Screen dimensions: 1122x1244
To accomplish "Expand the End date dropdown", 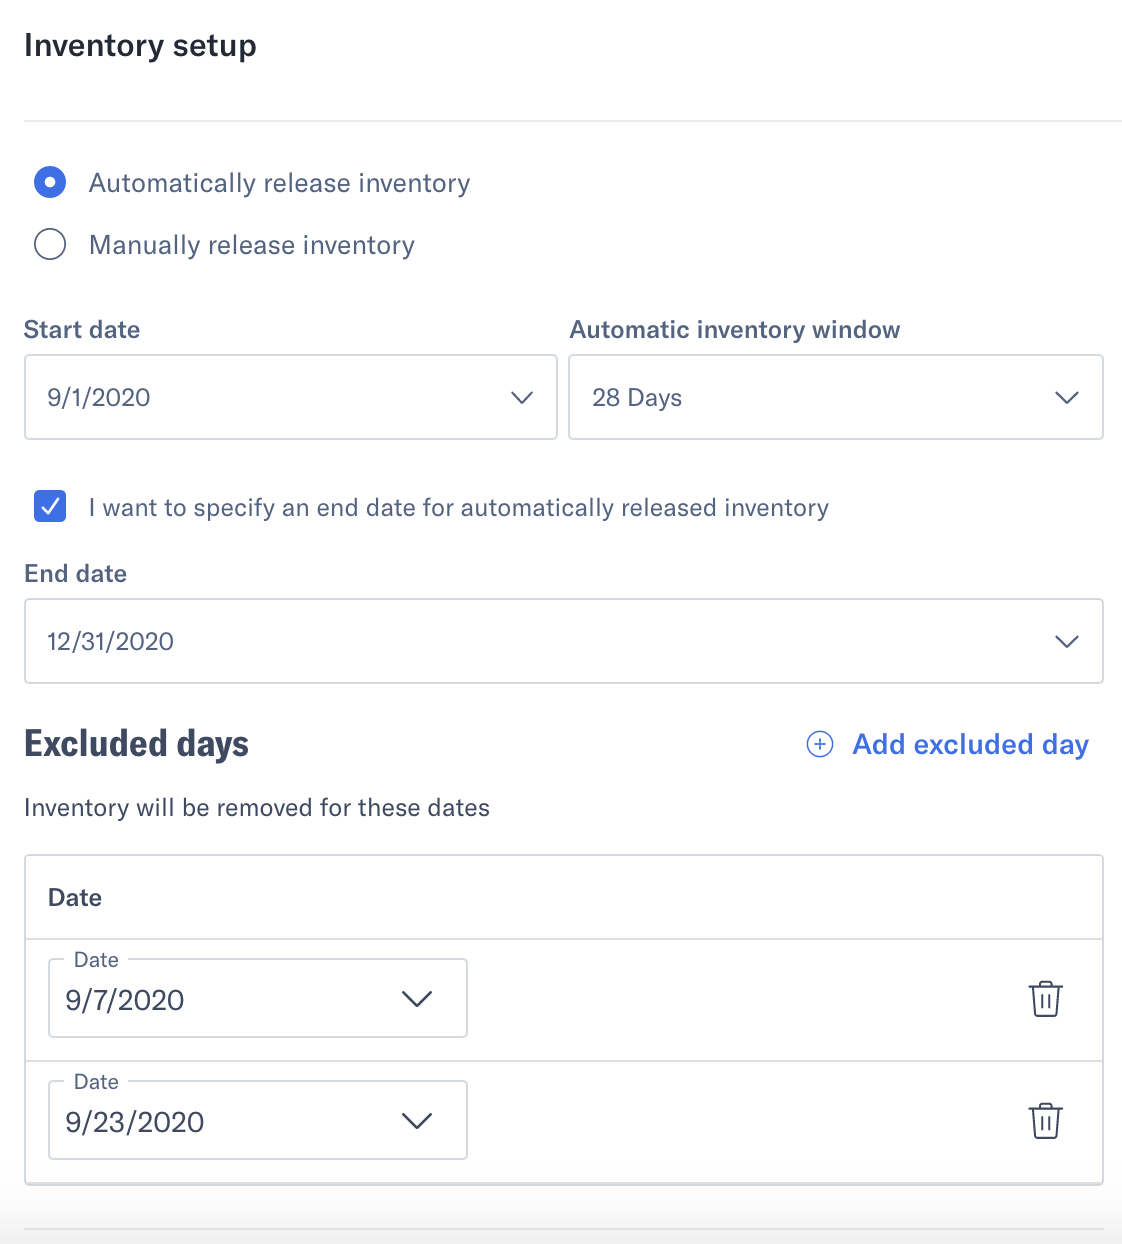I will coord(563,641).
